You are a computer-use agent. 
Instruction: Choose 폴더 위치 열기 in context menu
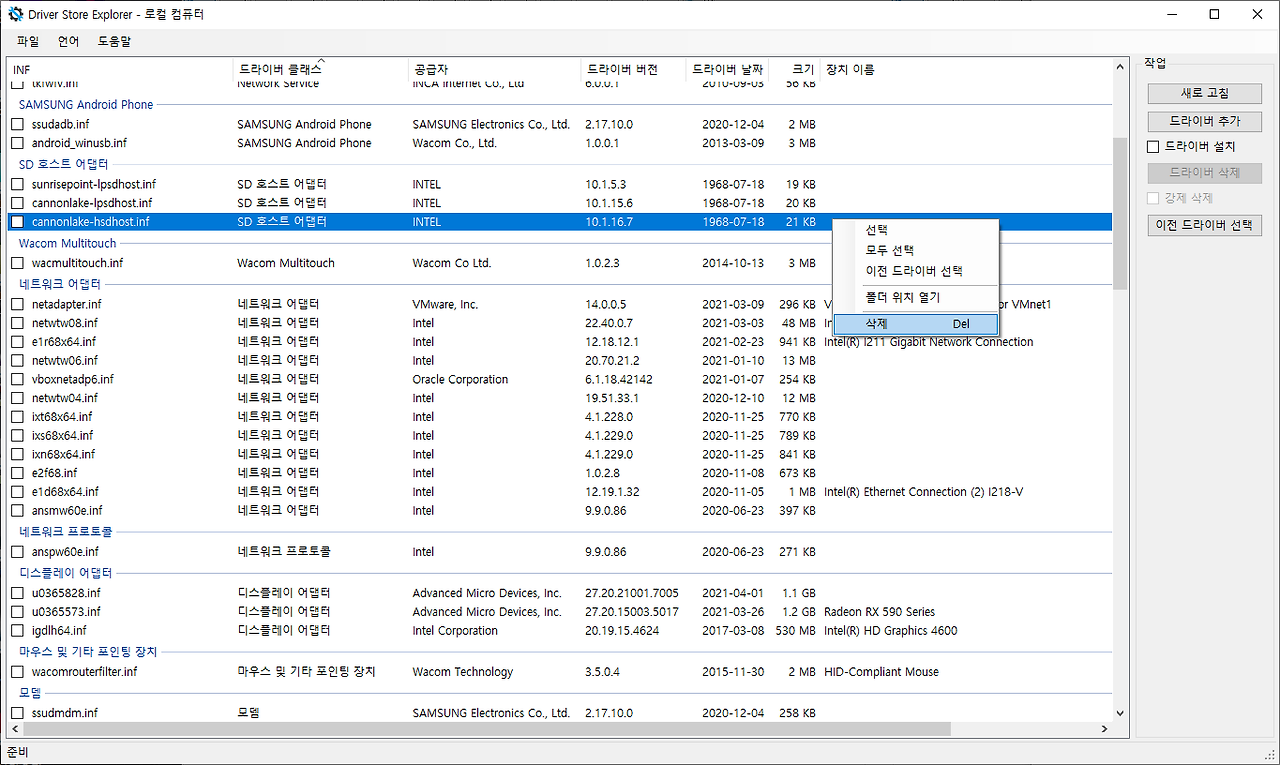pyautogui.click(x=916, y=298)
